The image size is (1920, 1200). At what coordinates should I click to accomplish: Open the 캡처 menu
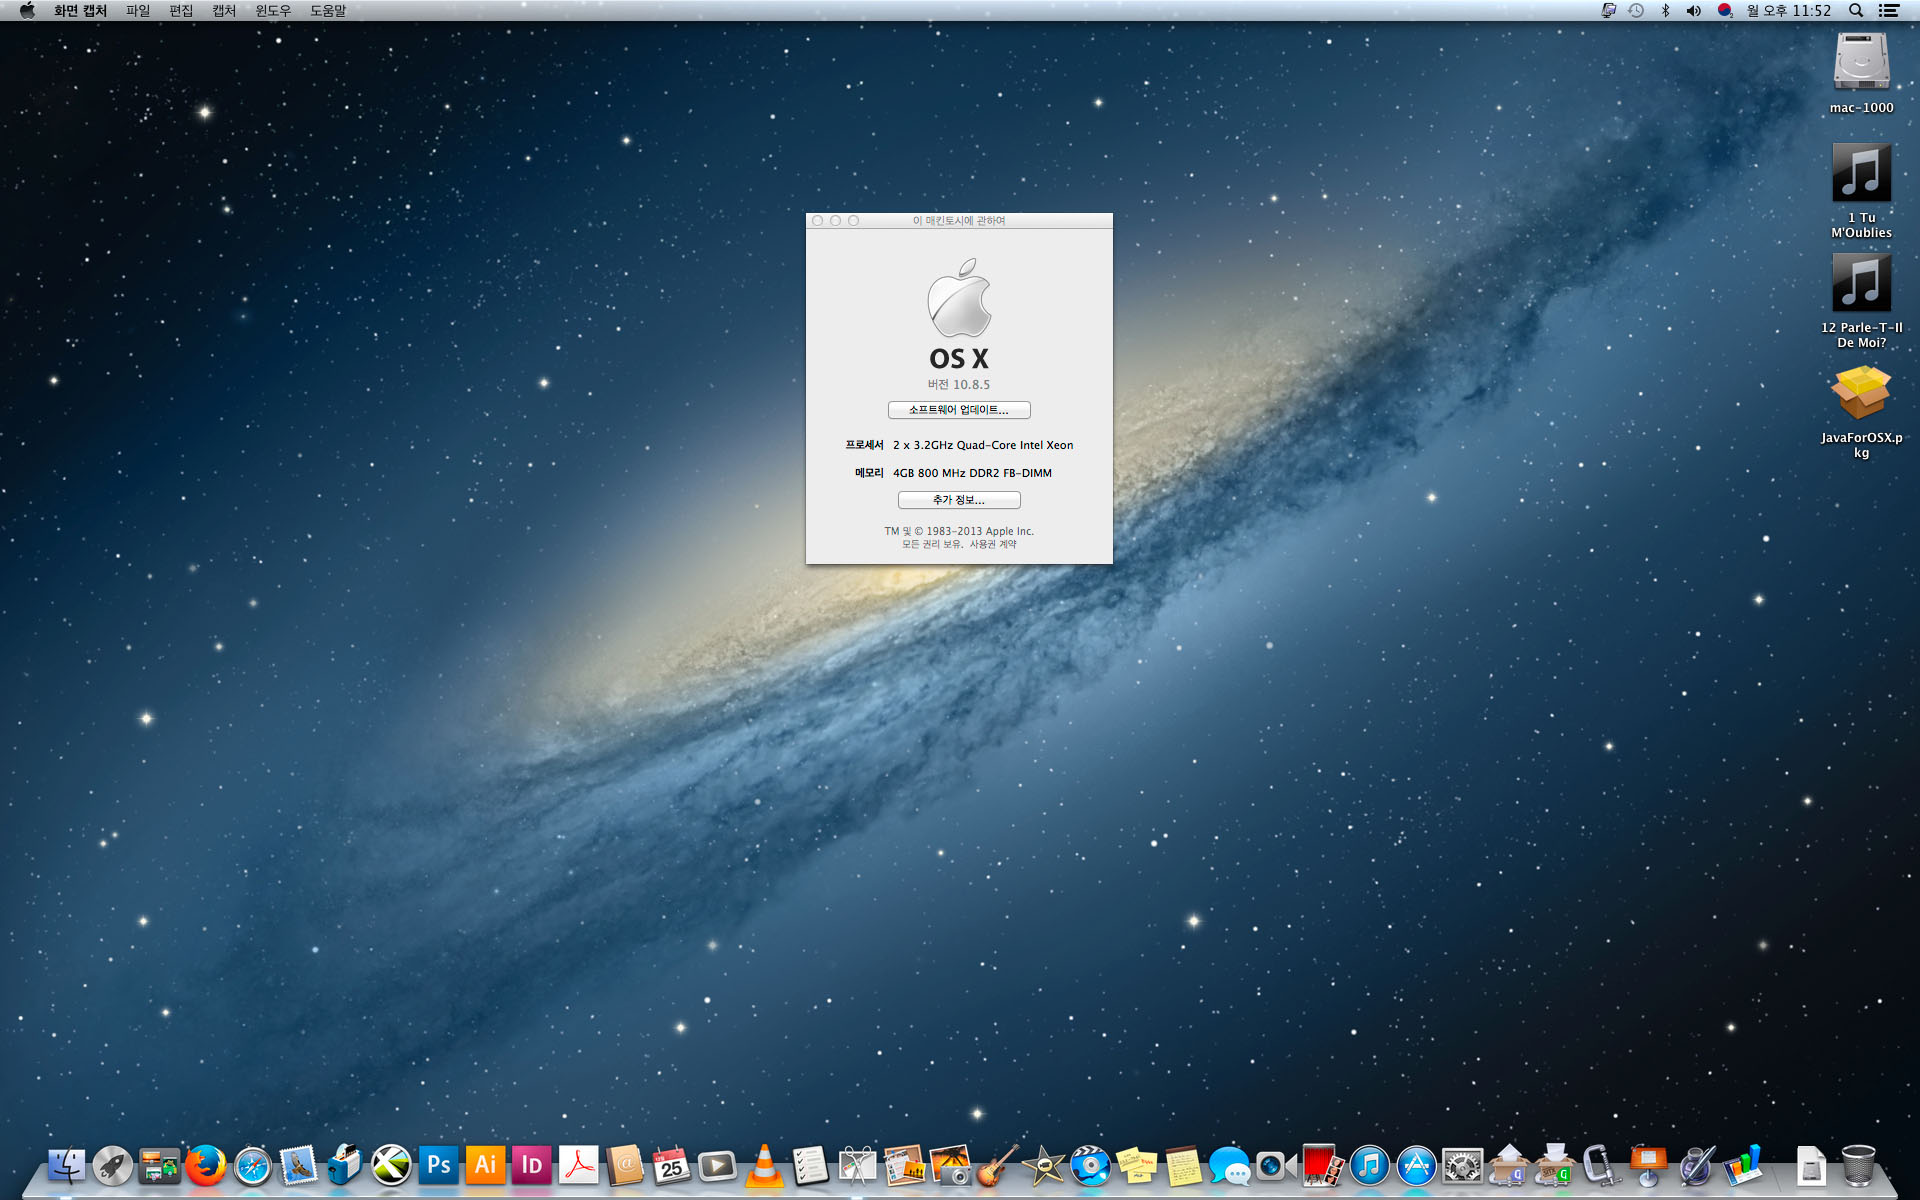point(224,10)
